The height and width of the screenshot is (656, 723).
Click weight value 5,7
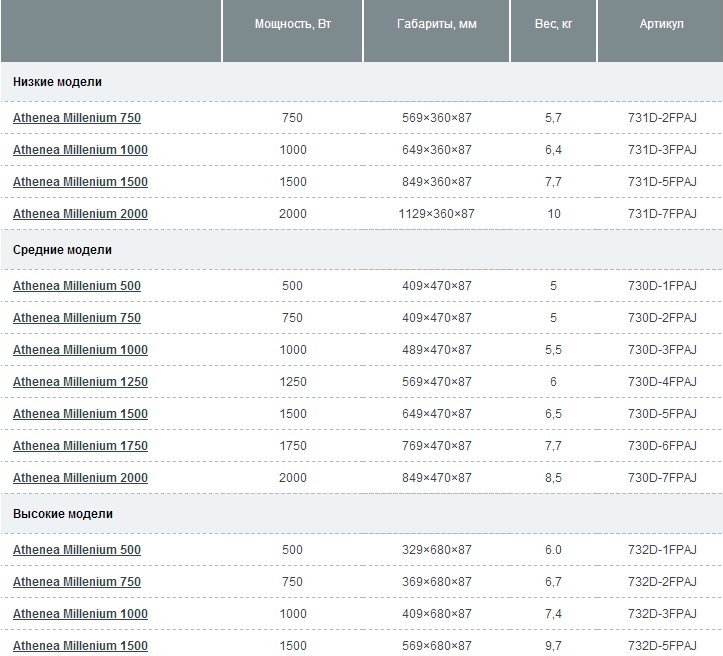(553, 118)
